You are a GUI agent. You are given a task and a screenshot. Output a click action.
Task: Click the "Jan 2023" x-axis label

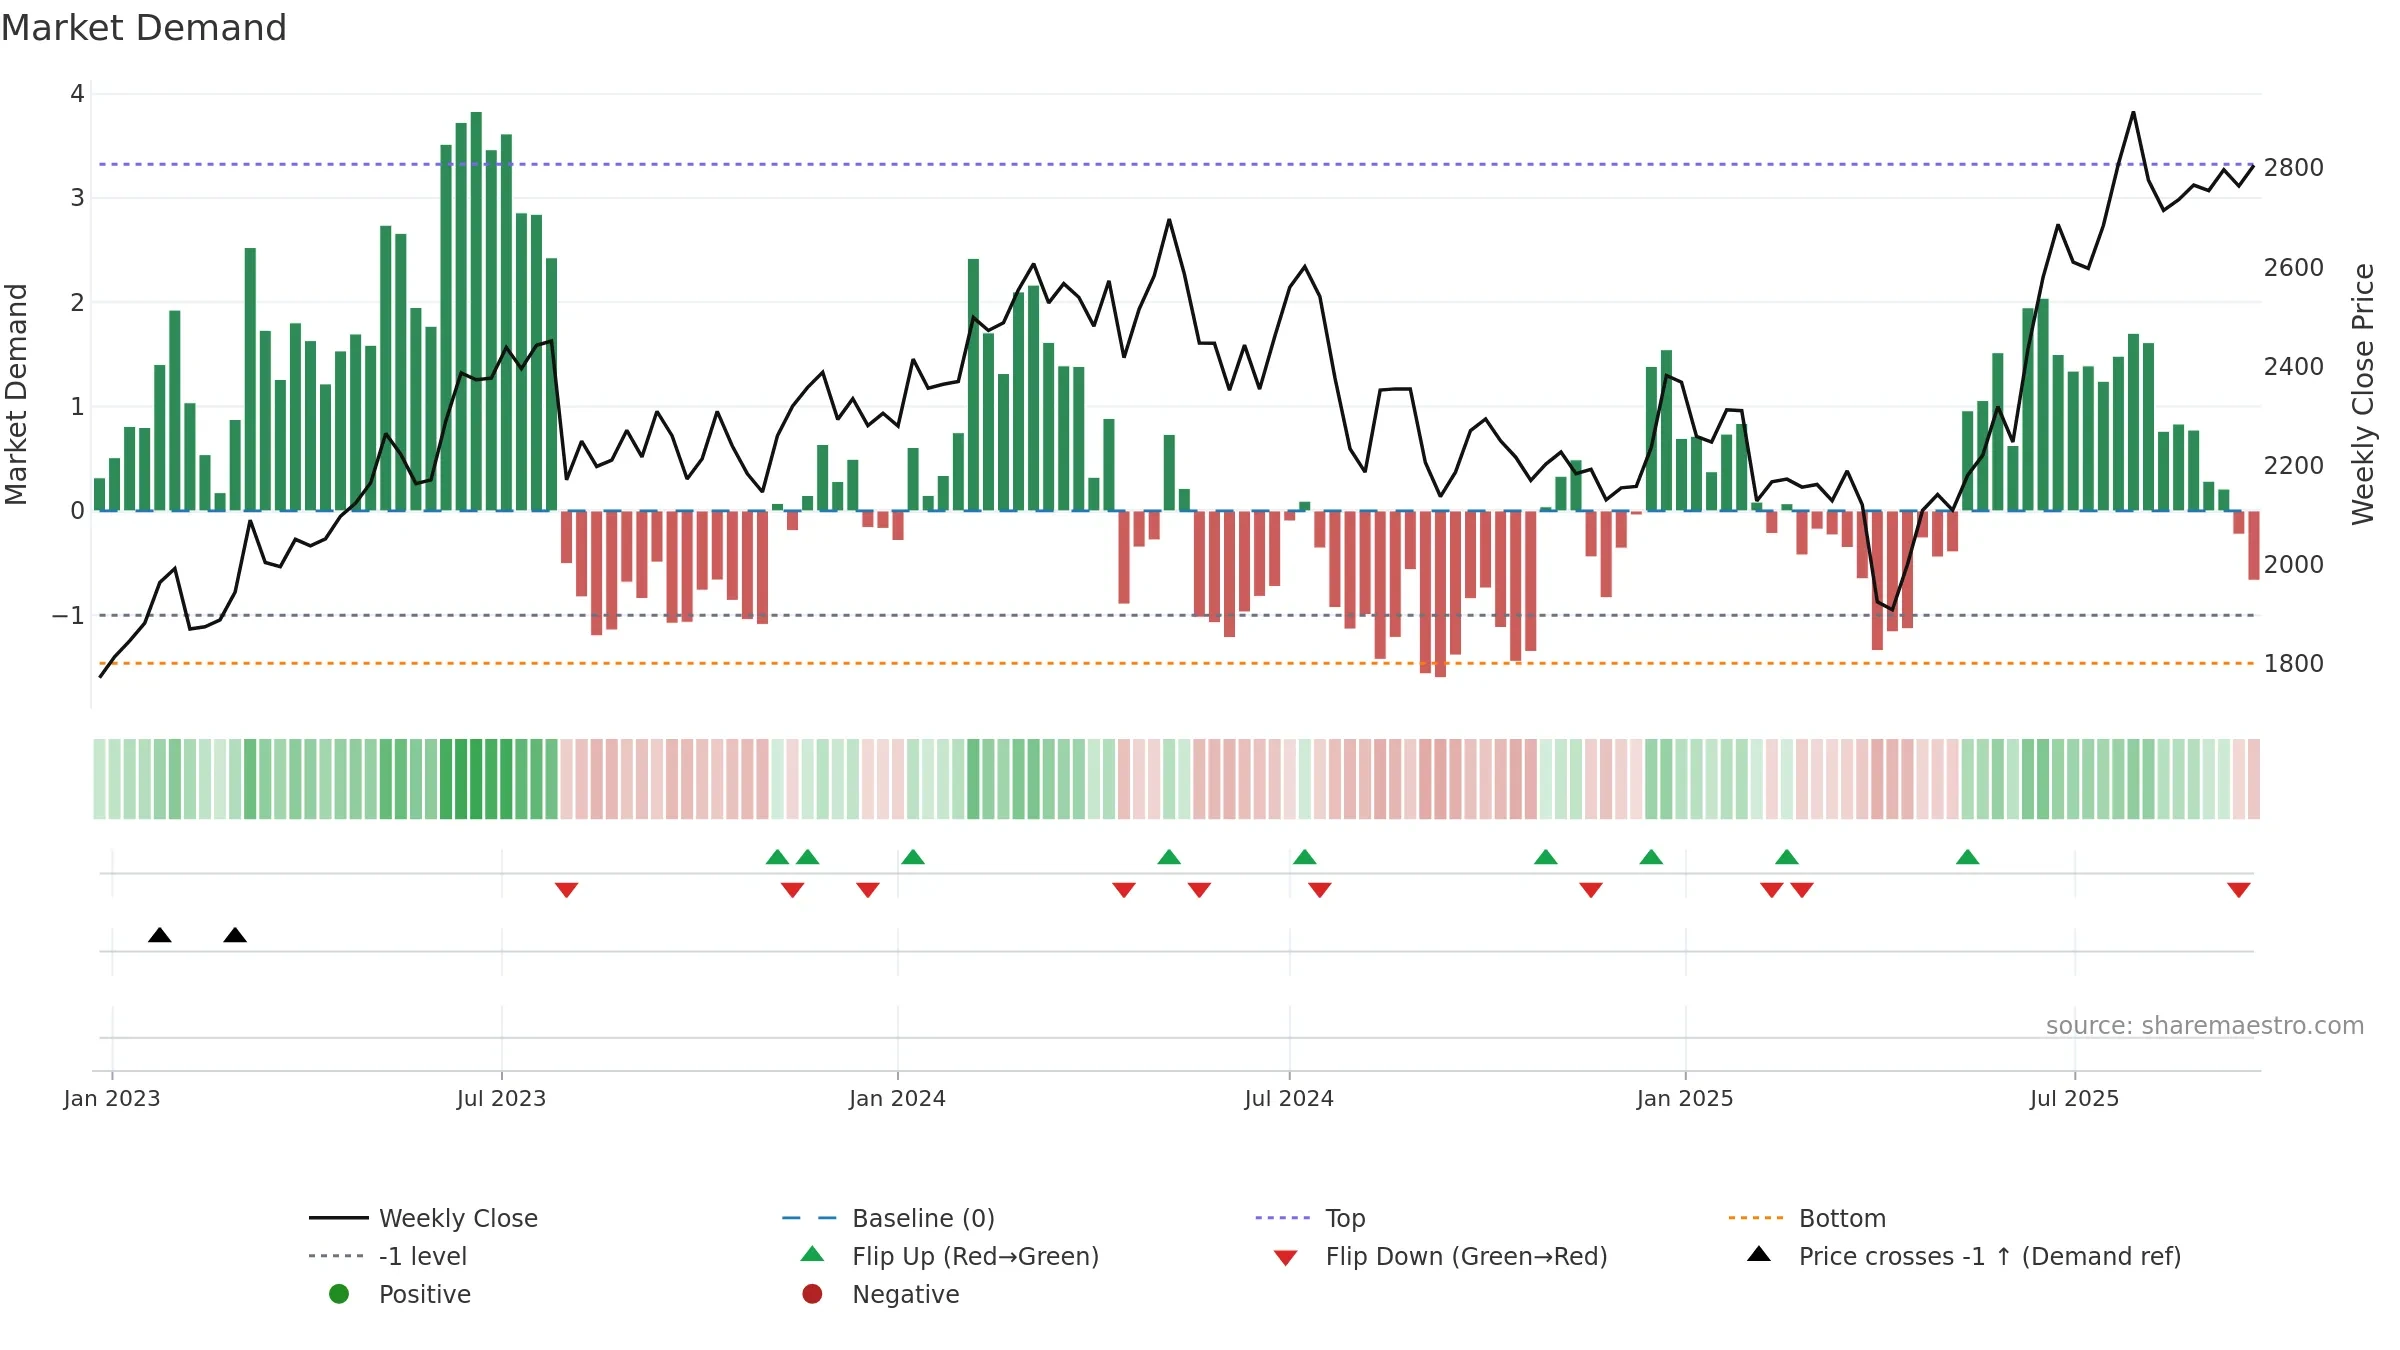[x=112, y=1098]
